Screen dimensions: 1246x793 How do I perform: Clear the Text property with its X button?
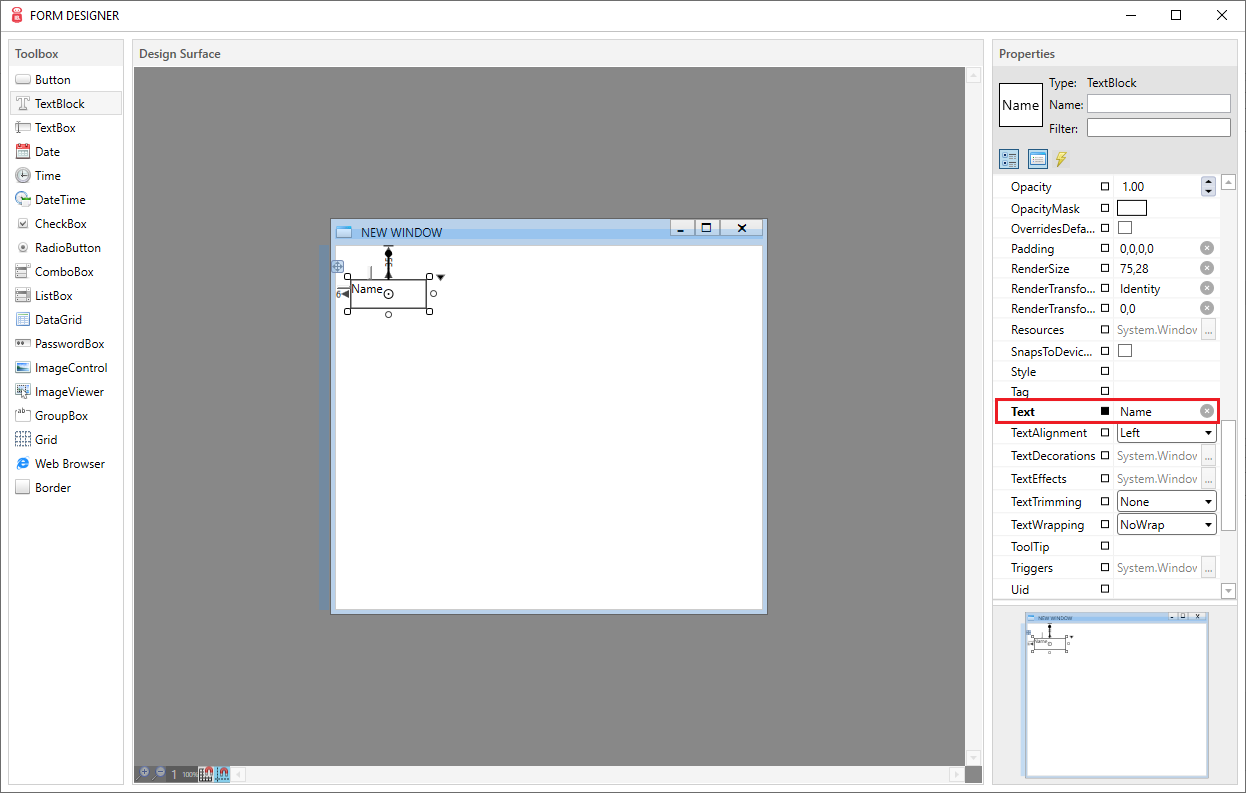click(x=1207, y=411)
